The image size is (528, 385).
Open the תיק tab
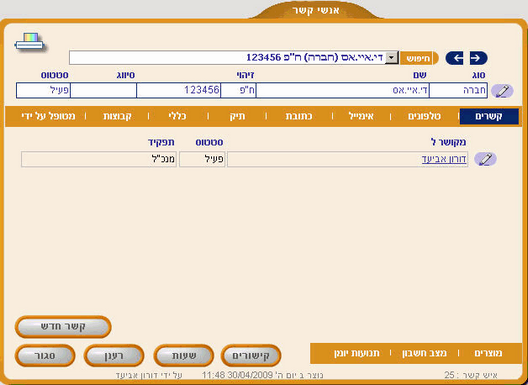[x=237, y=117]
